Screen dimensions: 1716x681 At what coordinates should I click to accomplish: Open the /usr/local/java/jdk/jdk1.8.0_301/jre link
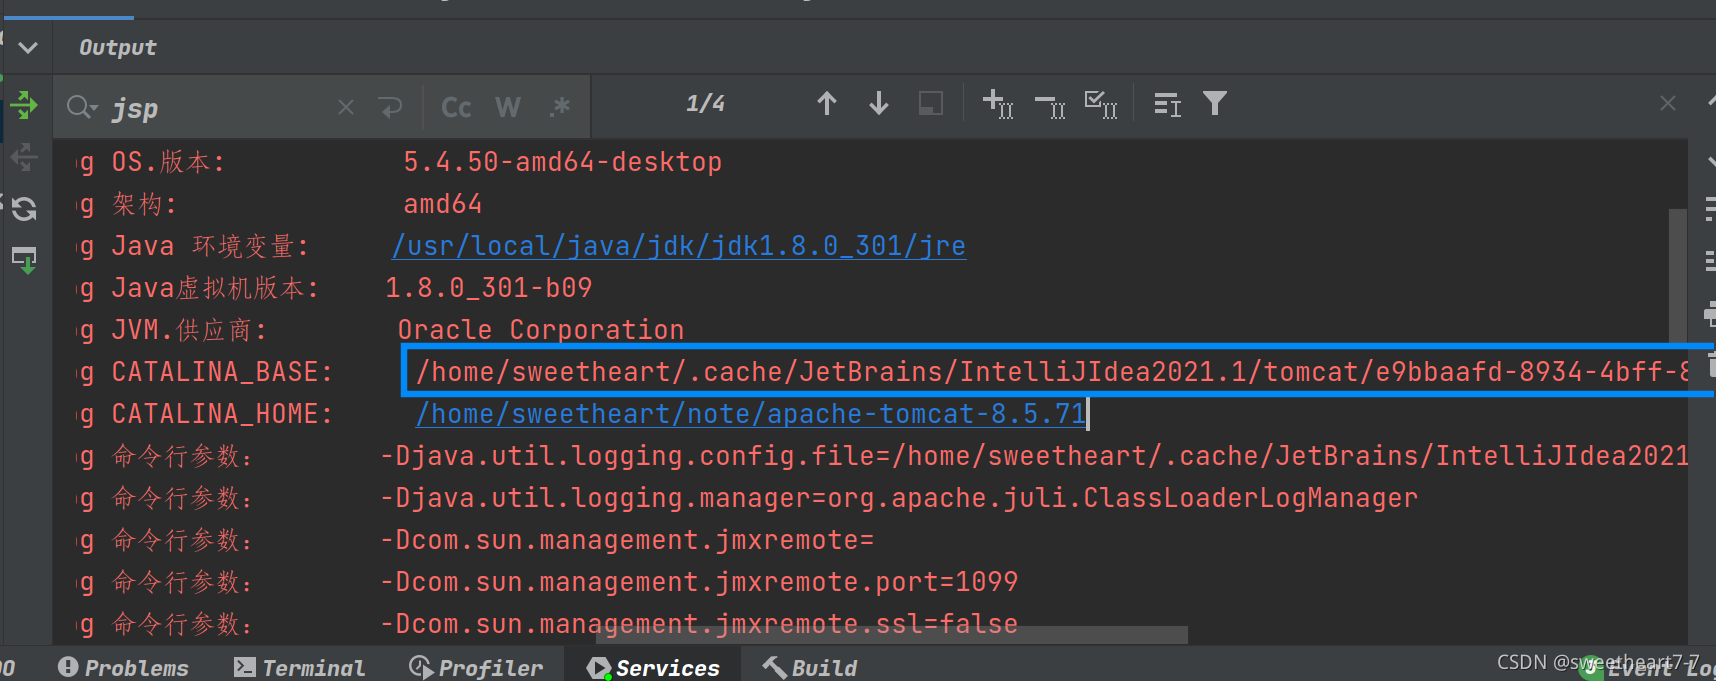click(x=679, y=246)
